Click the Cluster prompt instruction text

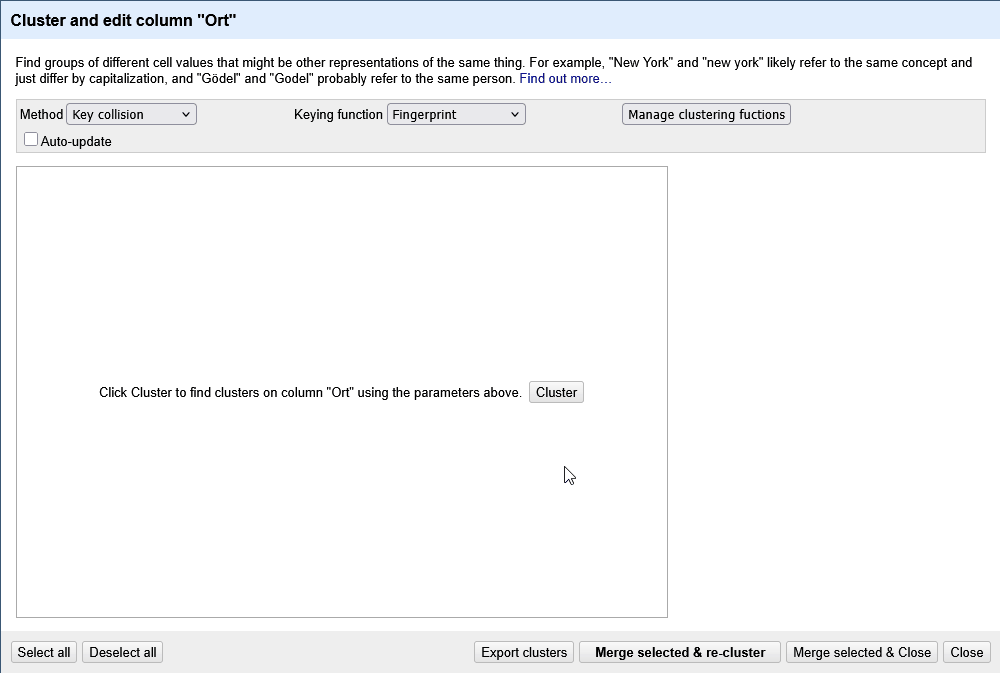pyautogui.click(x=310, y=392)
